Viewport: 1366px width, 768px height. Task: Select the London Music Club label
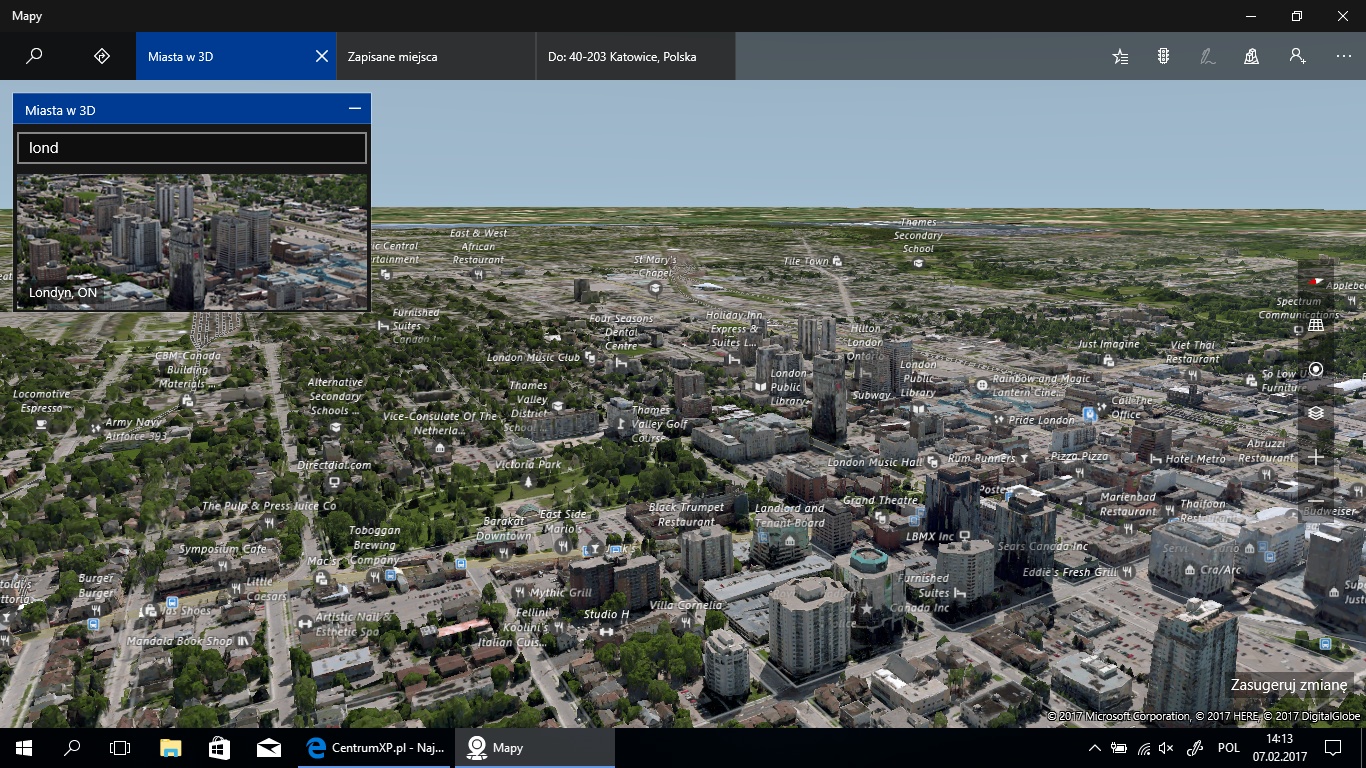(533, 357)
